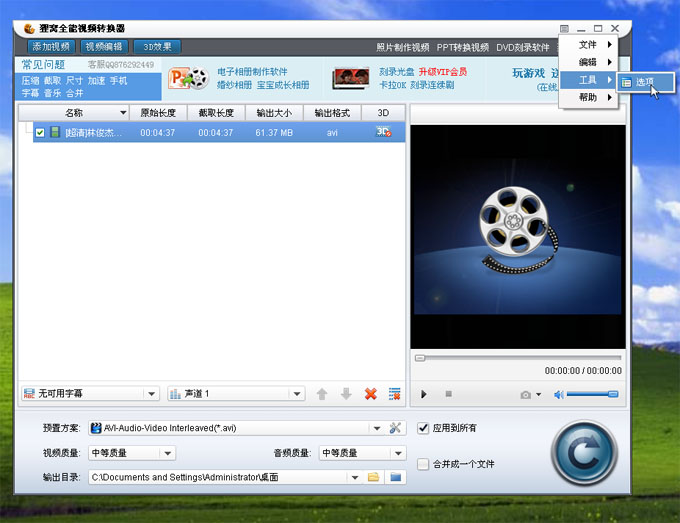Click the 电子相册制作软件 link
The height and width of the screenshot is (523, 680).
click(252, 72)
